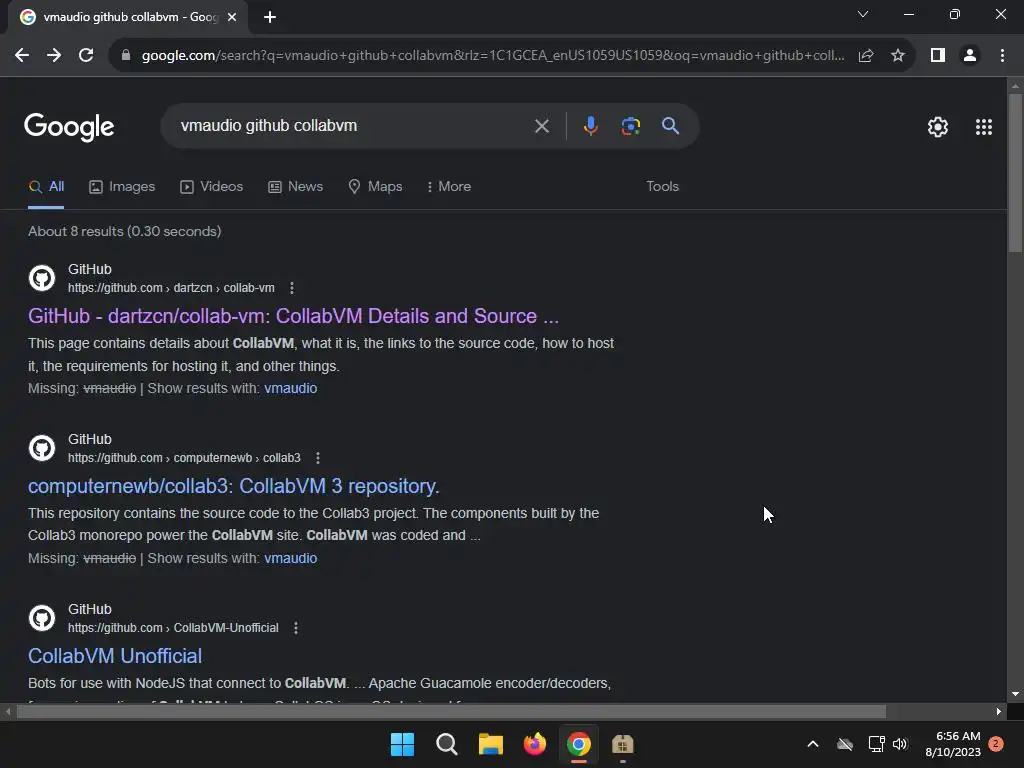Open Windows taskbar search
The height and width of the screenshot is (768, 1024).
point(447,744)
